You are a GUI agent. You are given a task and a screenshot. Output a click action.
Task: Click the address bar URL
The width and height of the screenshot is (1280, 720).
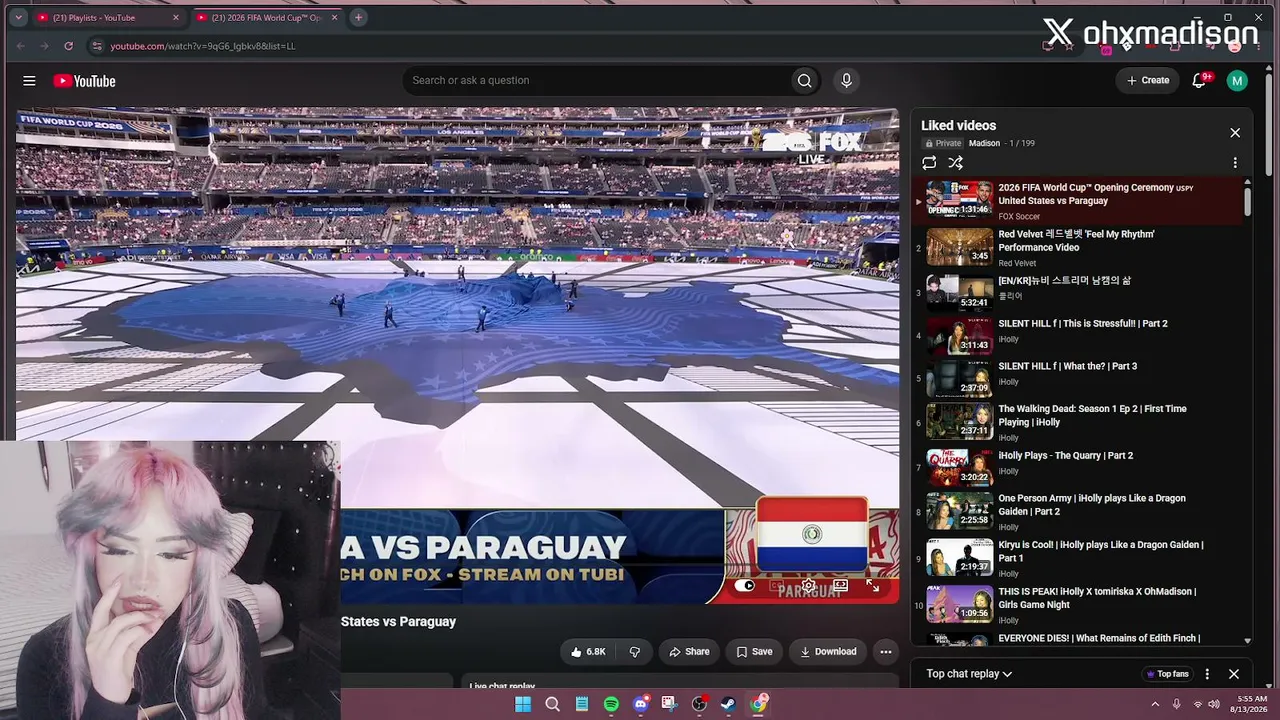point(203,46)
